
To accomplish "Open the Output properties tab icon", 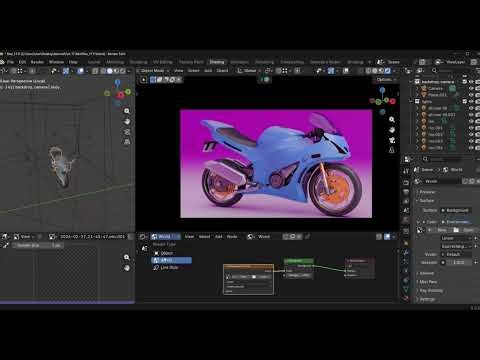I will point(406,192).
